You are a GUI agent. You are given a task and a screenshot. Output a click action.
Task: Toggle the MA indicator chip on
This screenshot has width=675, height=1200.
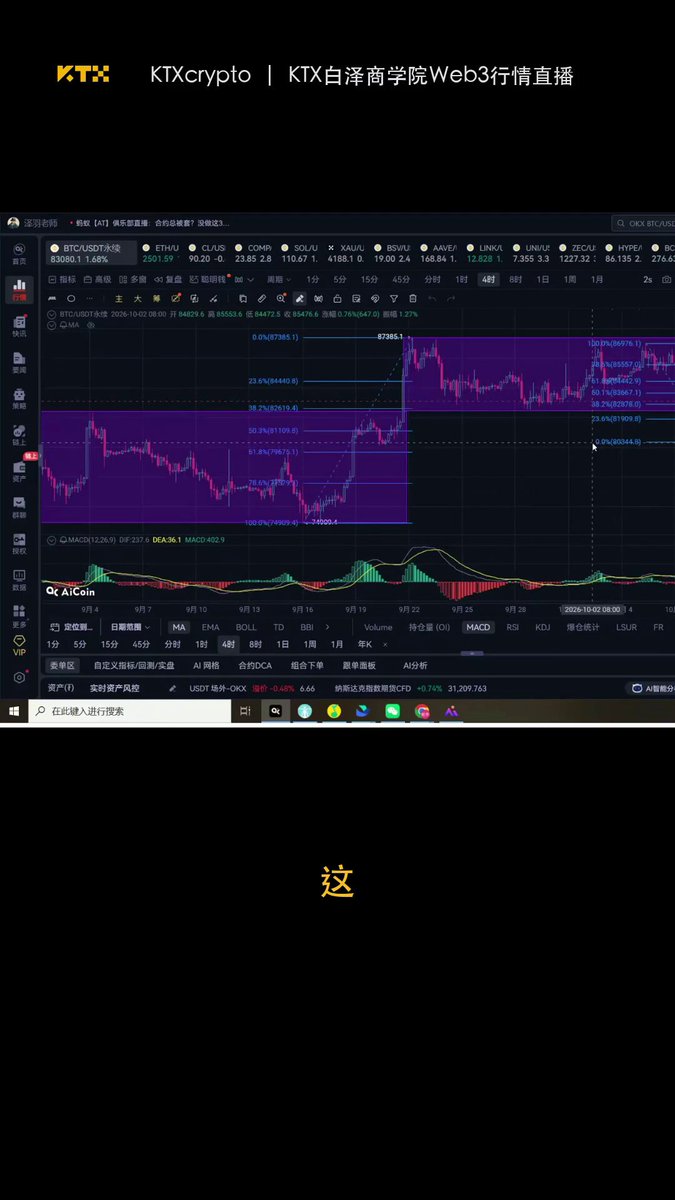click(179, 627)
